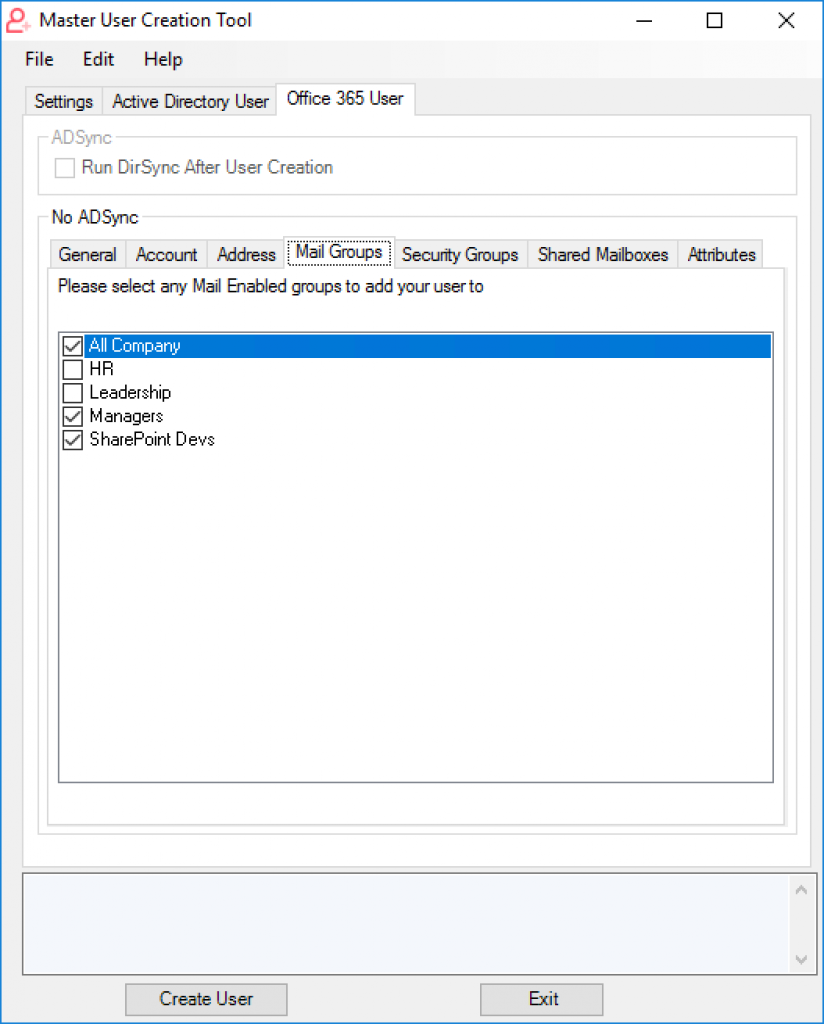The width and height of the screenshot is (824, 1024).
Task: Click the Create User button
Action: (x=206, y=999)
